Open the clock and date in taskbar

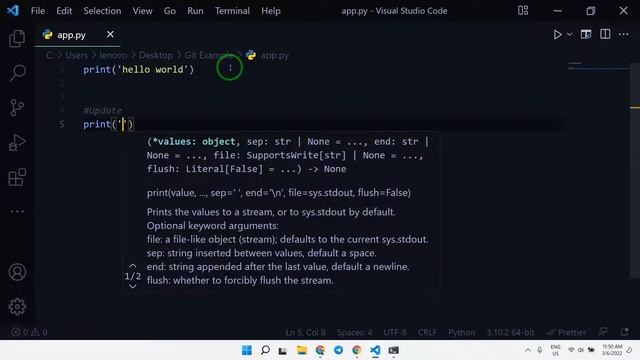pyautogui.click(x=612, y=350)
